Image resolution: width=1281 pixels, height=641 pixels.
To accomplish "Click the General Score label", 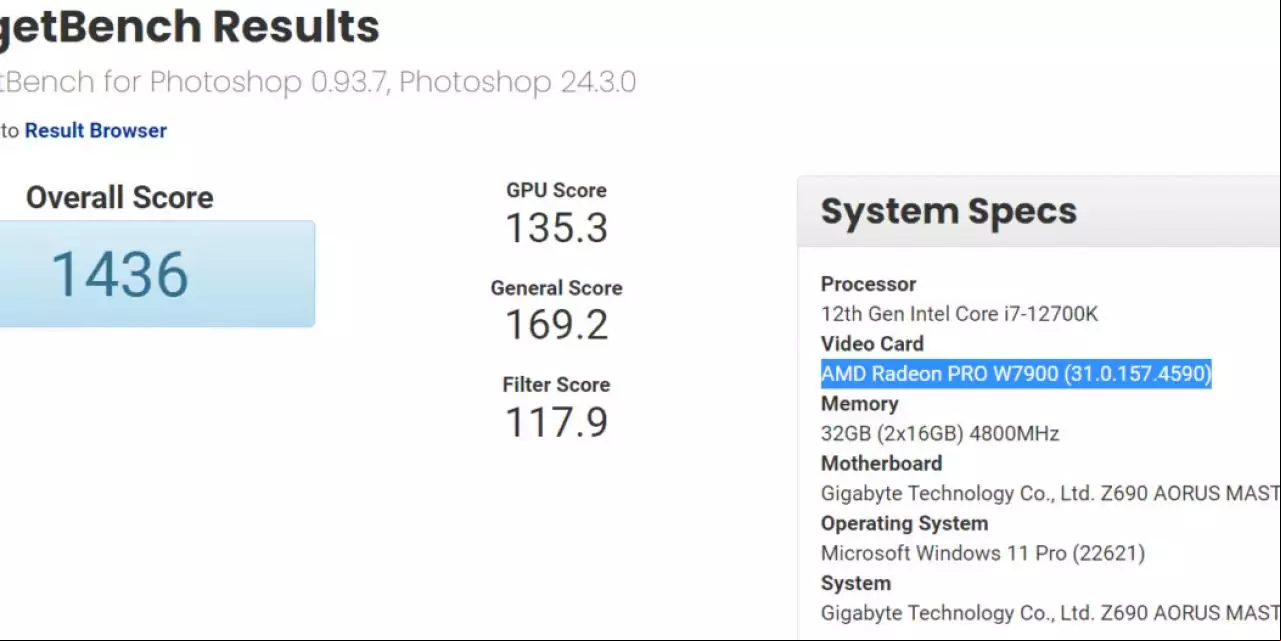I will pos(556,288).
